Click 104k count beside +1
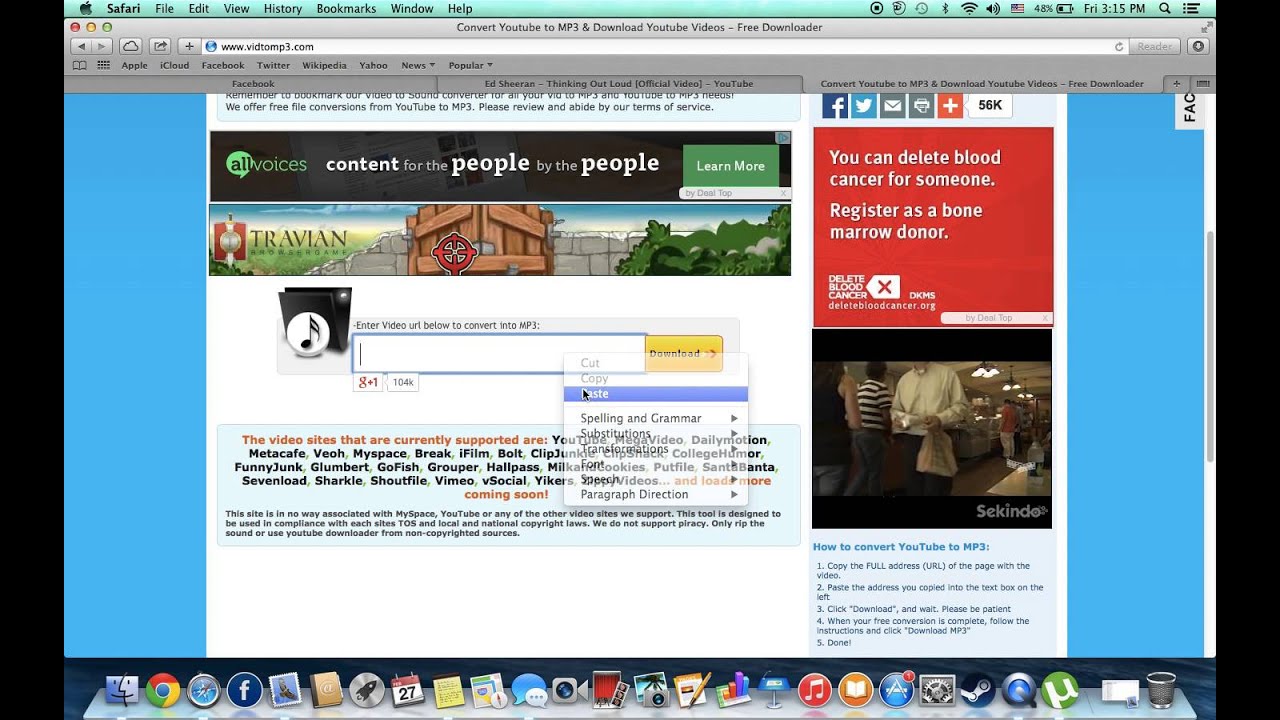Image resolution: width=1280 pixels, height=720 pixels. [403, 382]
